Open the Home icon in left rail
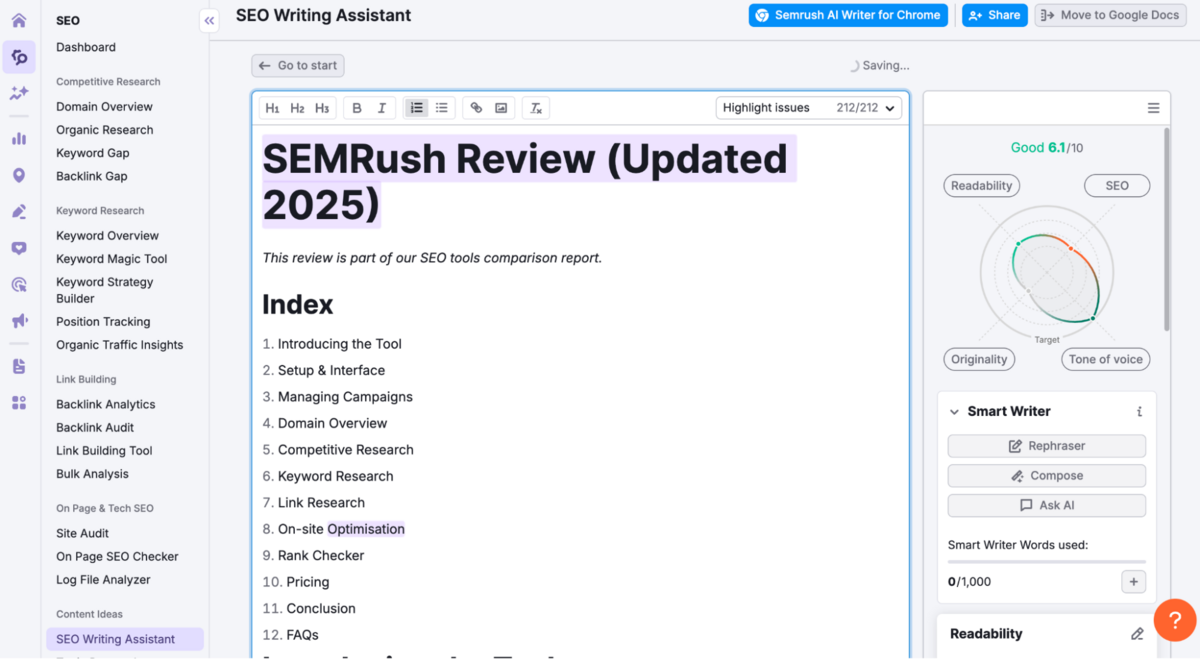 coord(18,20)
